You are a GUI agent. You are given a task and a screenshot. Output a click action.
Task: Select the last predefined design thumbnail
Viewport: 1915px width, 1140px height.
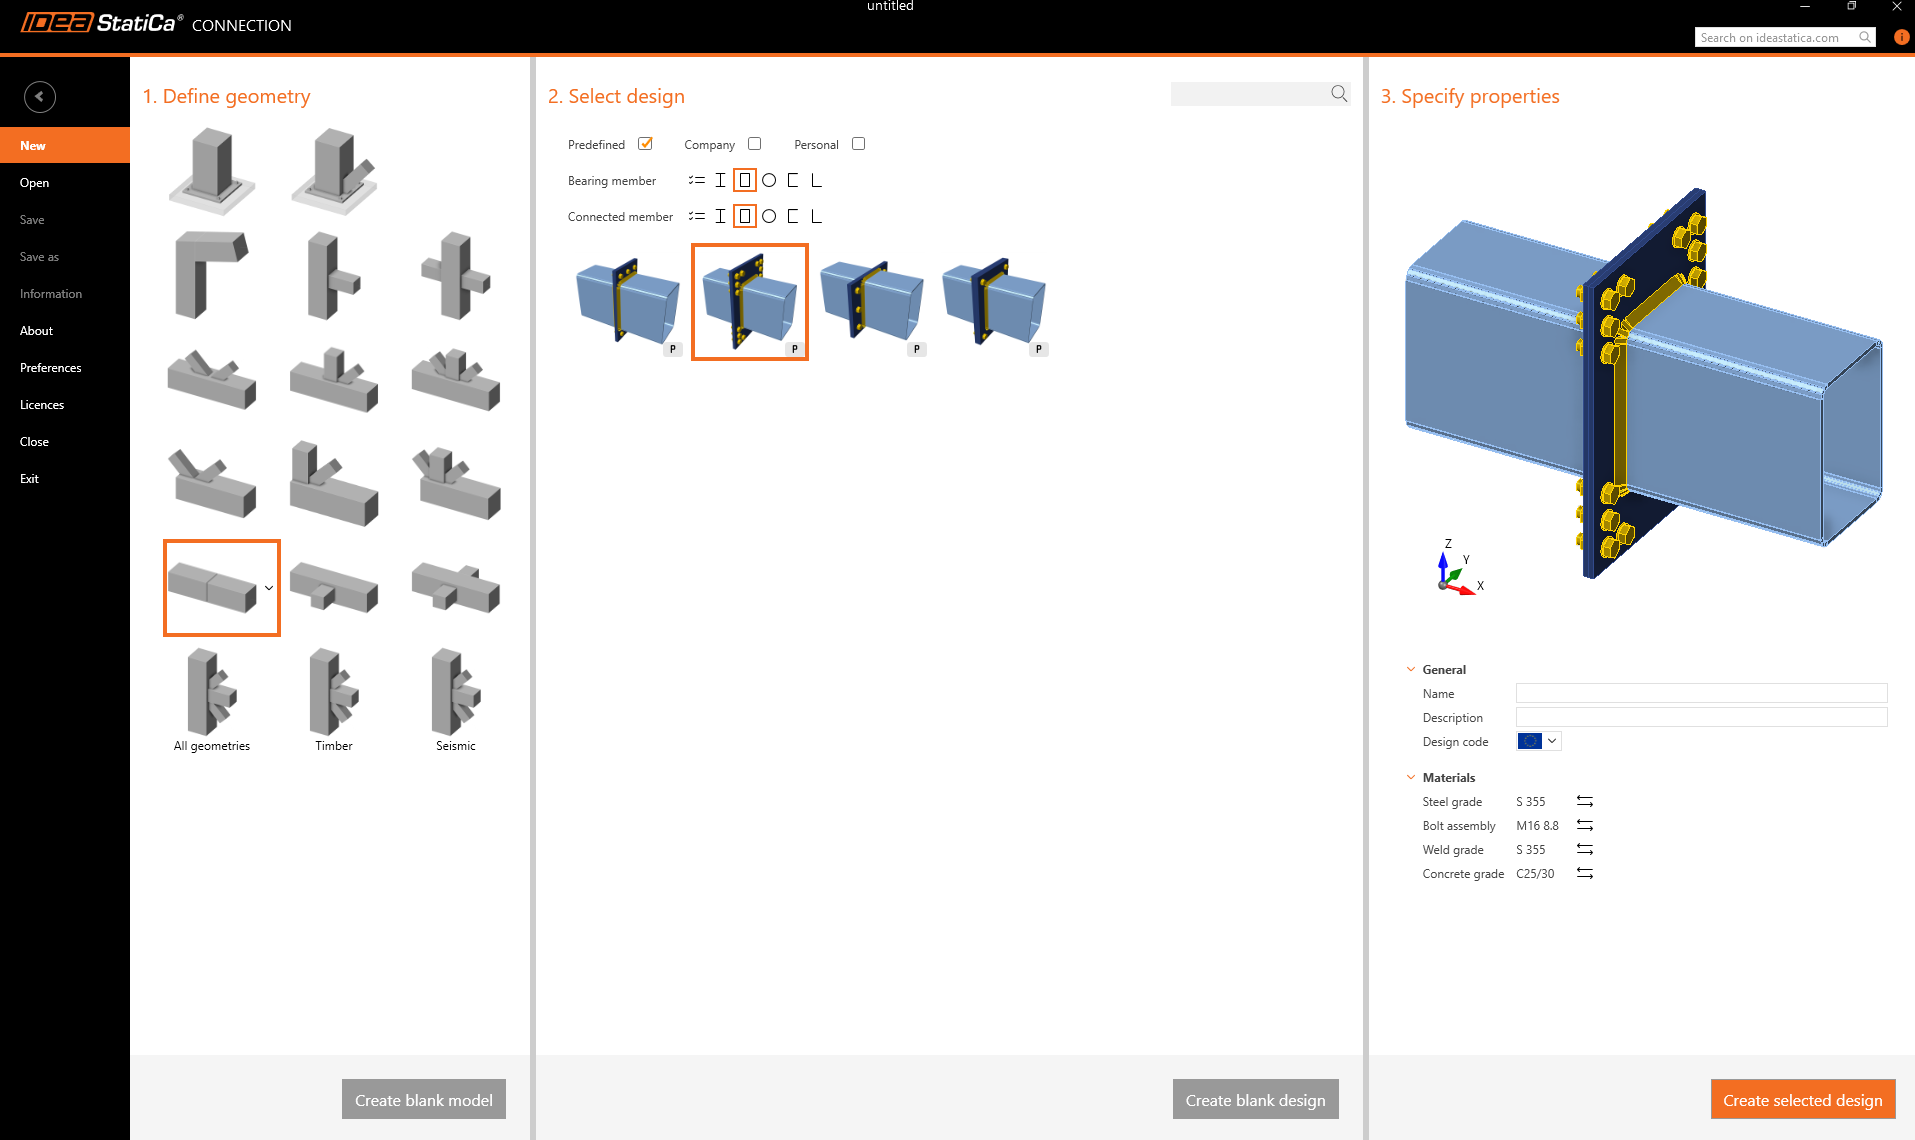(x=994, y=302)
